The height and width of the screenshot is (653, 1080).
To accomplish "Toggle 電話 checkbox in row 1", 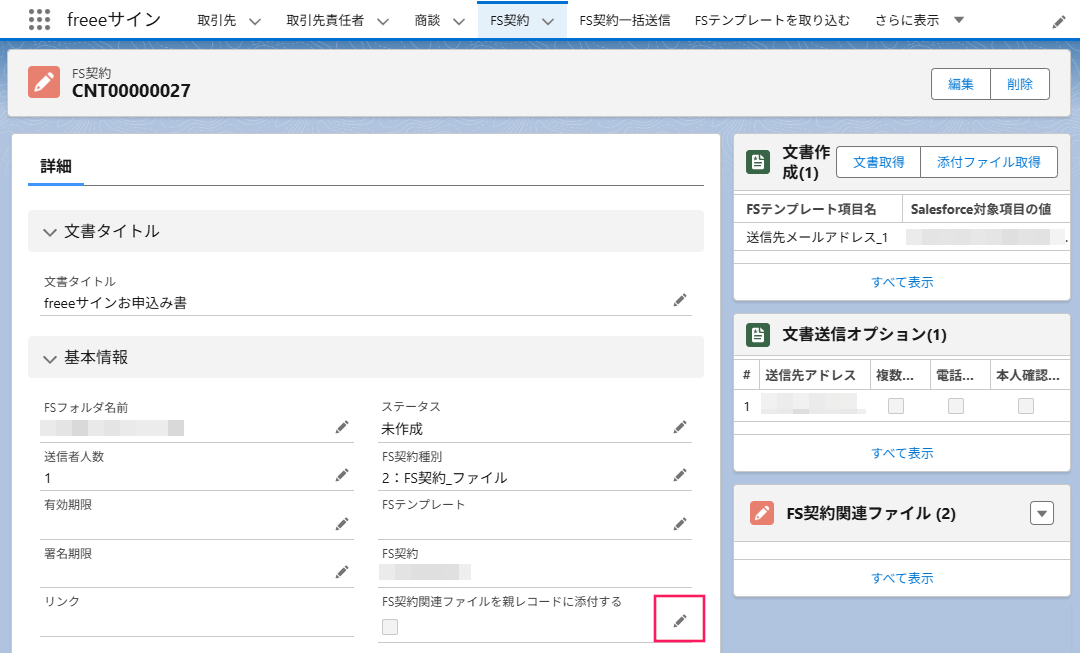I will point(955,406).
